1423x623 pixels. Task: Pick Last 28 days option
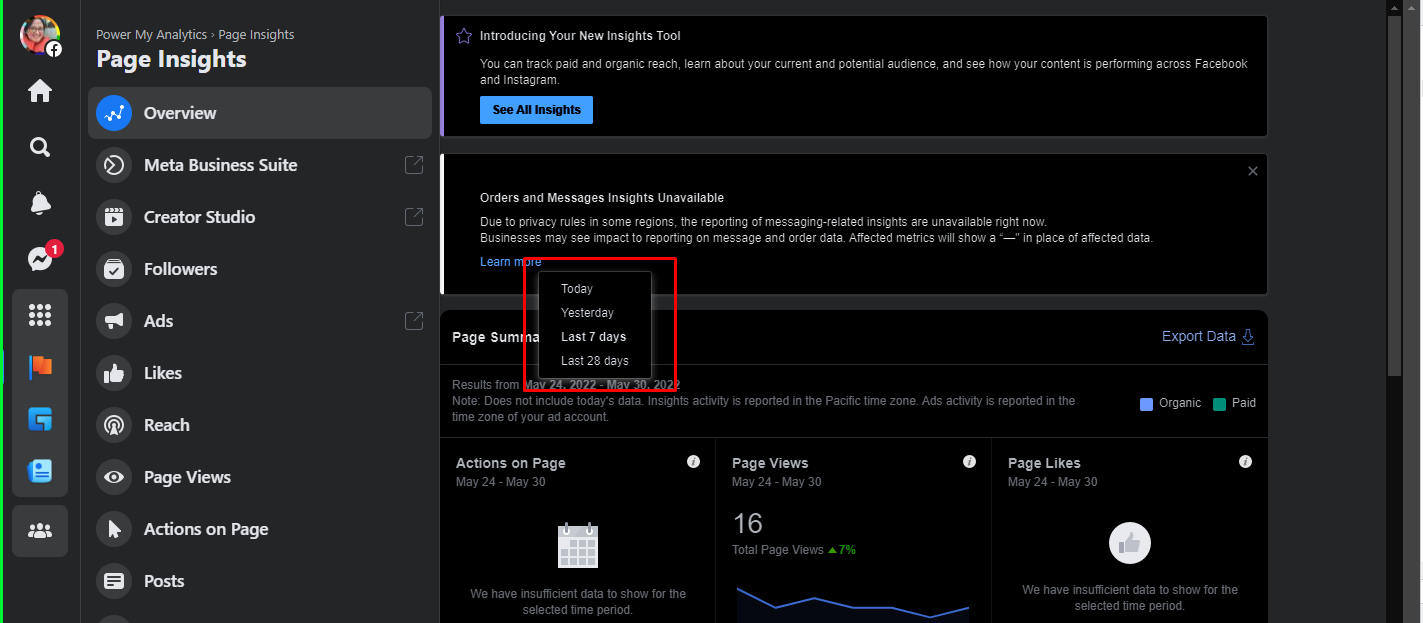pos(594,361)
